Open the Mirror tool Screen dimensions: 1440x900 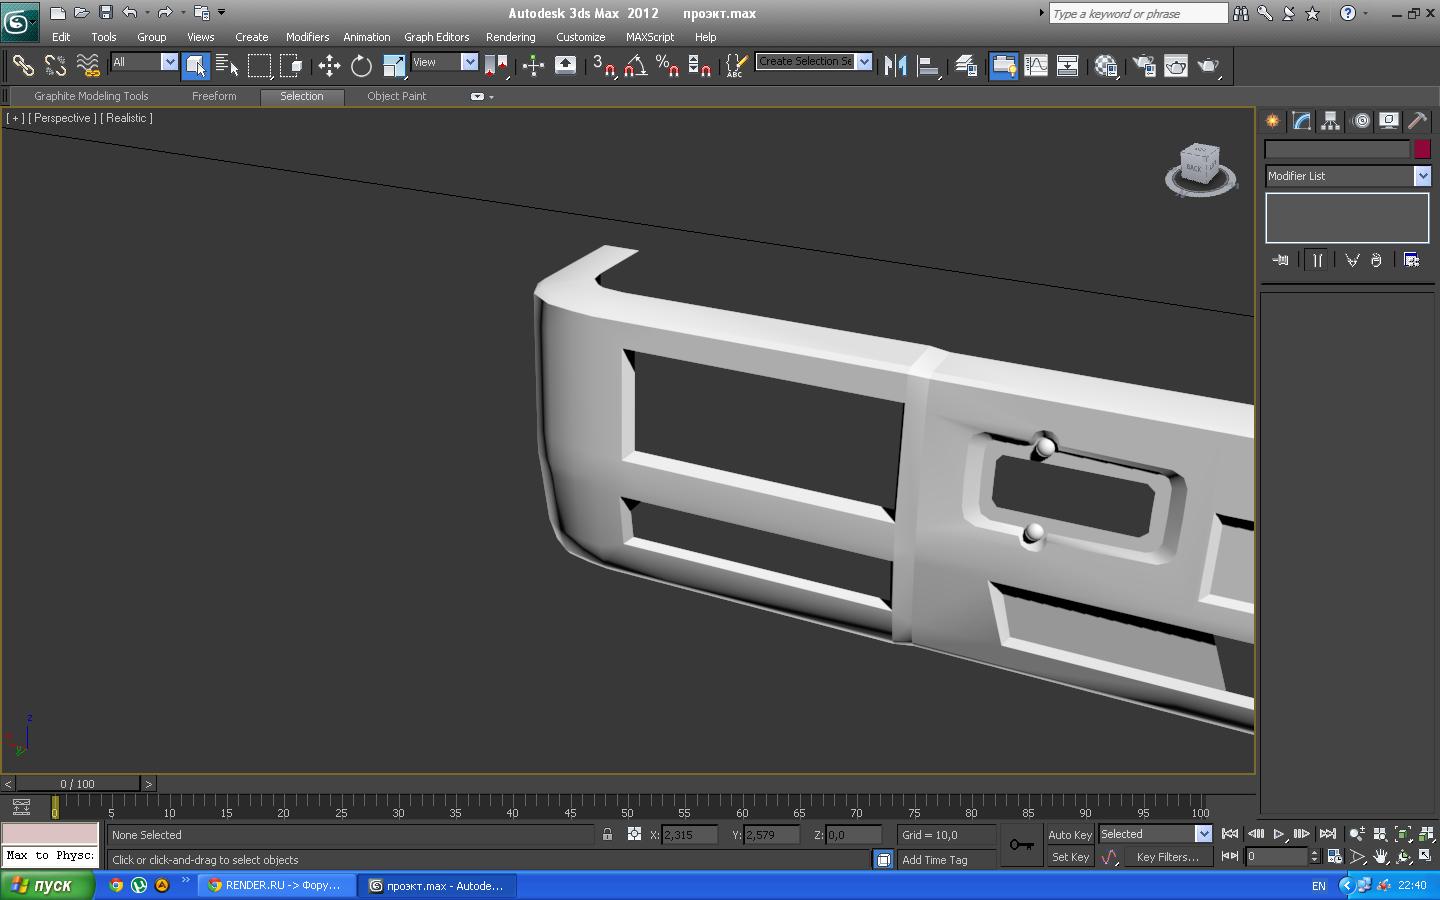pyautogui.click(x=896, y=66)
